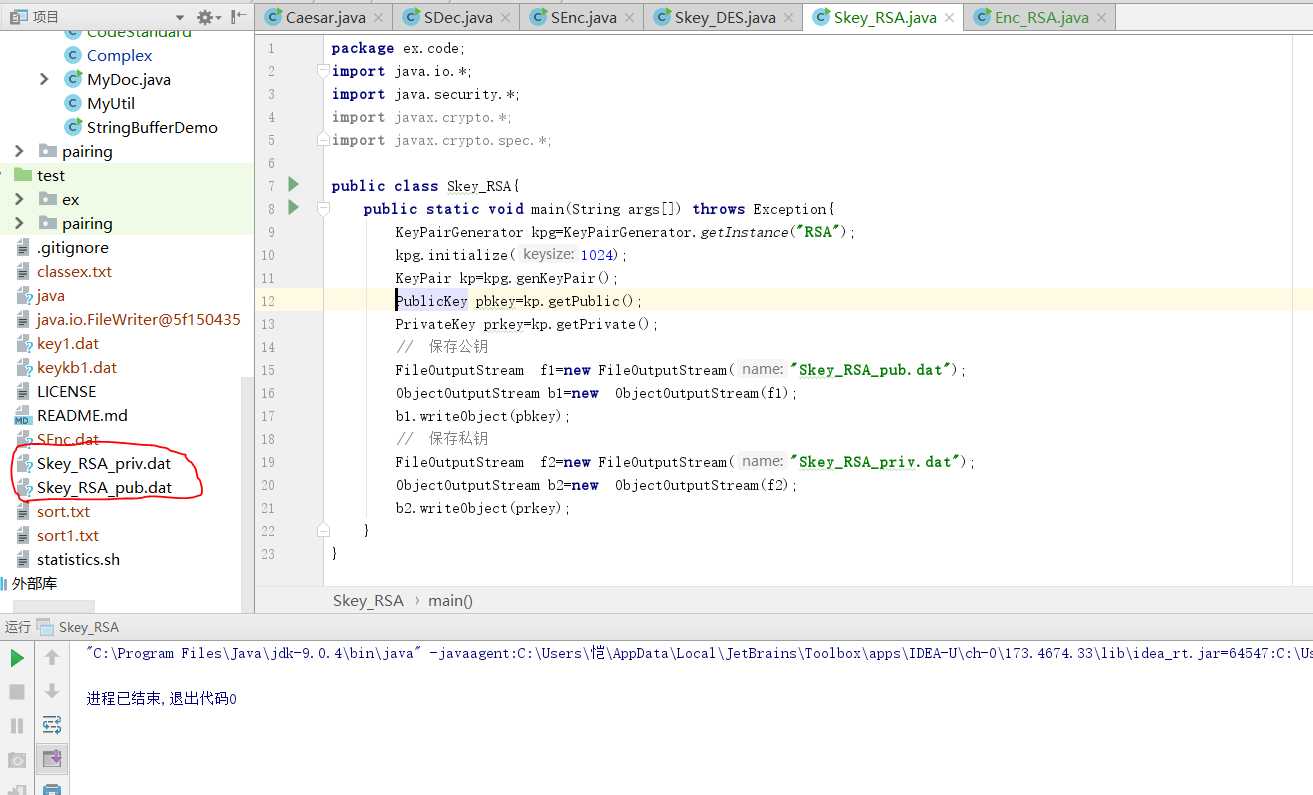Screen dimensions: 1313x795
Task: Click 外部库 external libraries node
Action: point(34,583)
